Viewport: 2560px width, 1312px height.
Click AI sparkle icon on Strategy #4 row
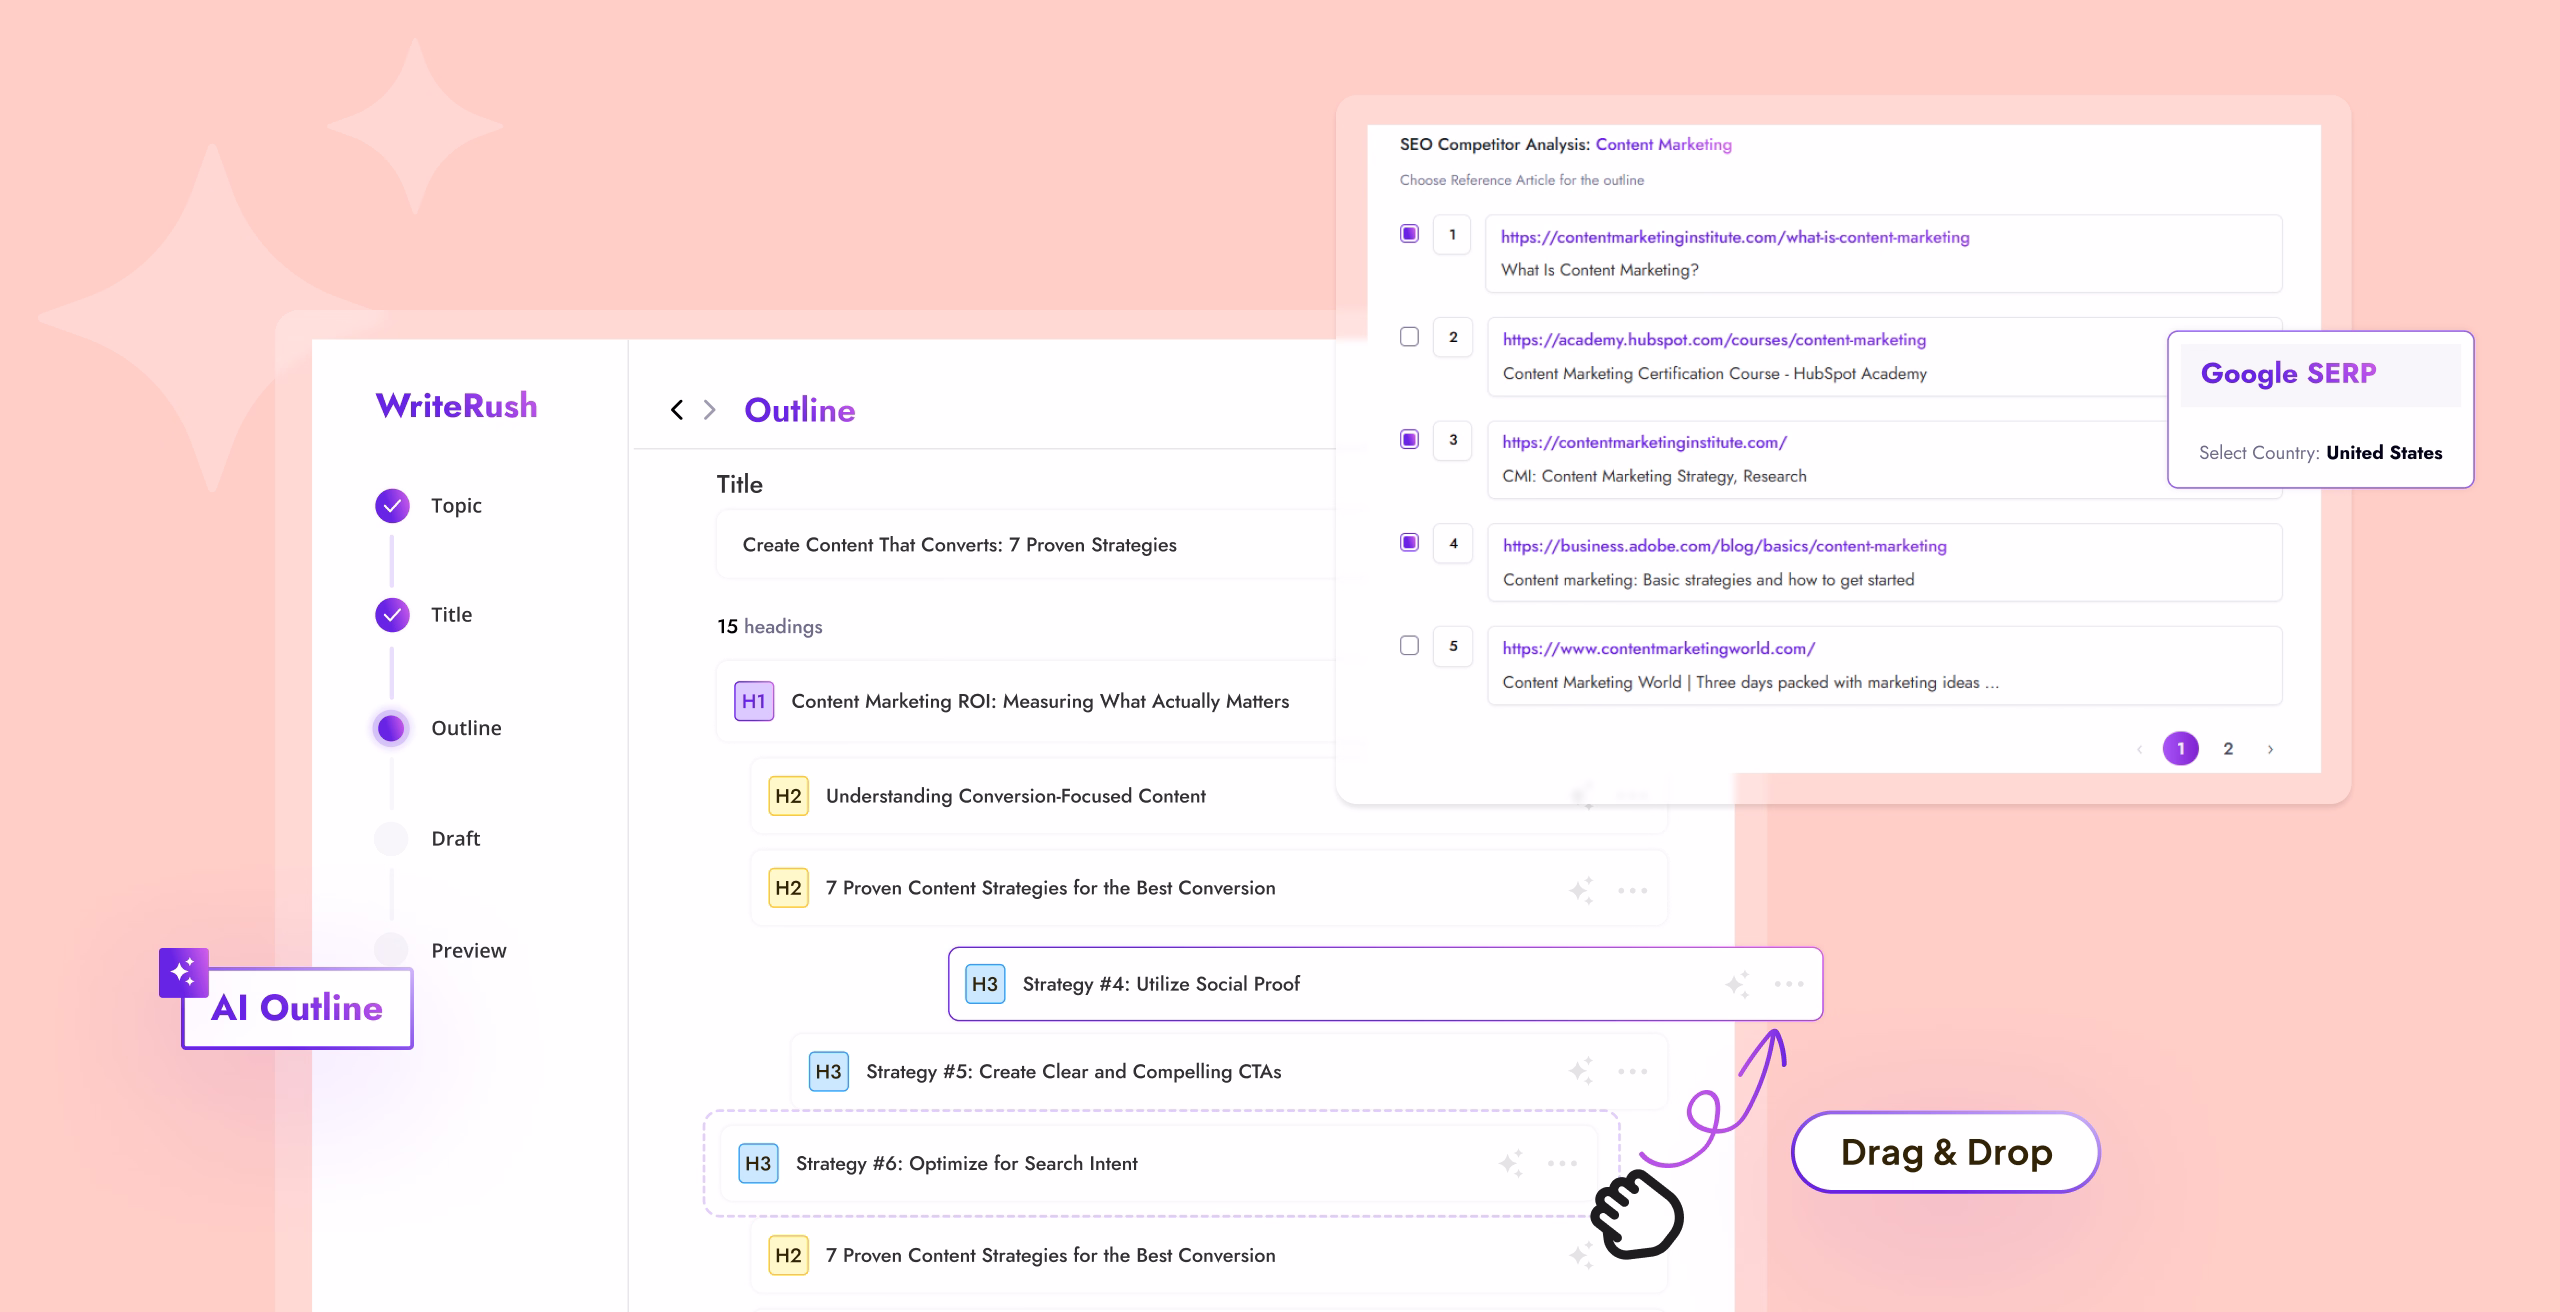coord(1738,984)
